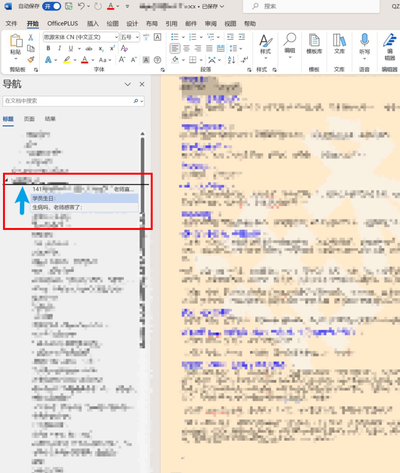Select the 学员生日 heading in navigation

point(85,198)
